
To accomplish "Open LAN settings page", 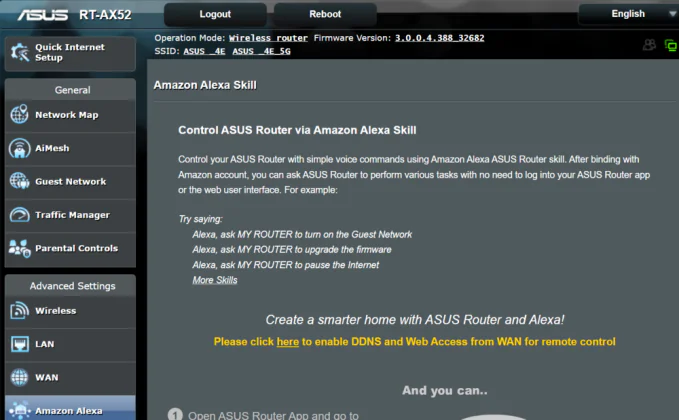I will click(70, 344).
